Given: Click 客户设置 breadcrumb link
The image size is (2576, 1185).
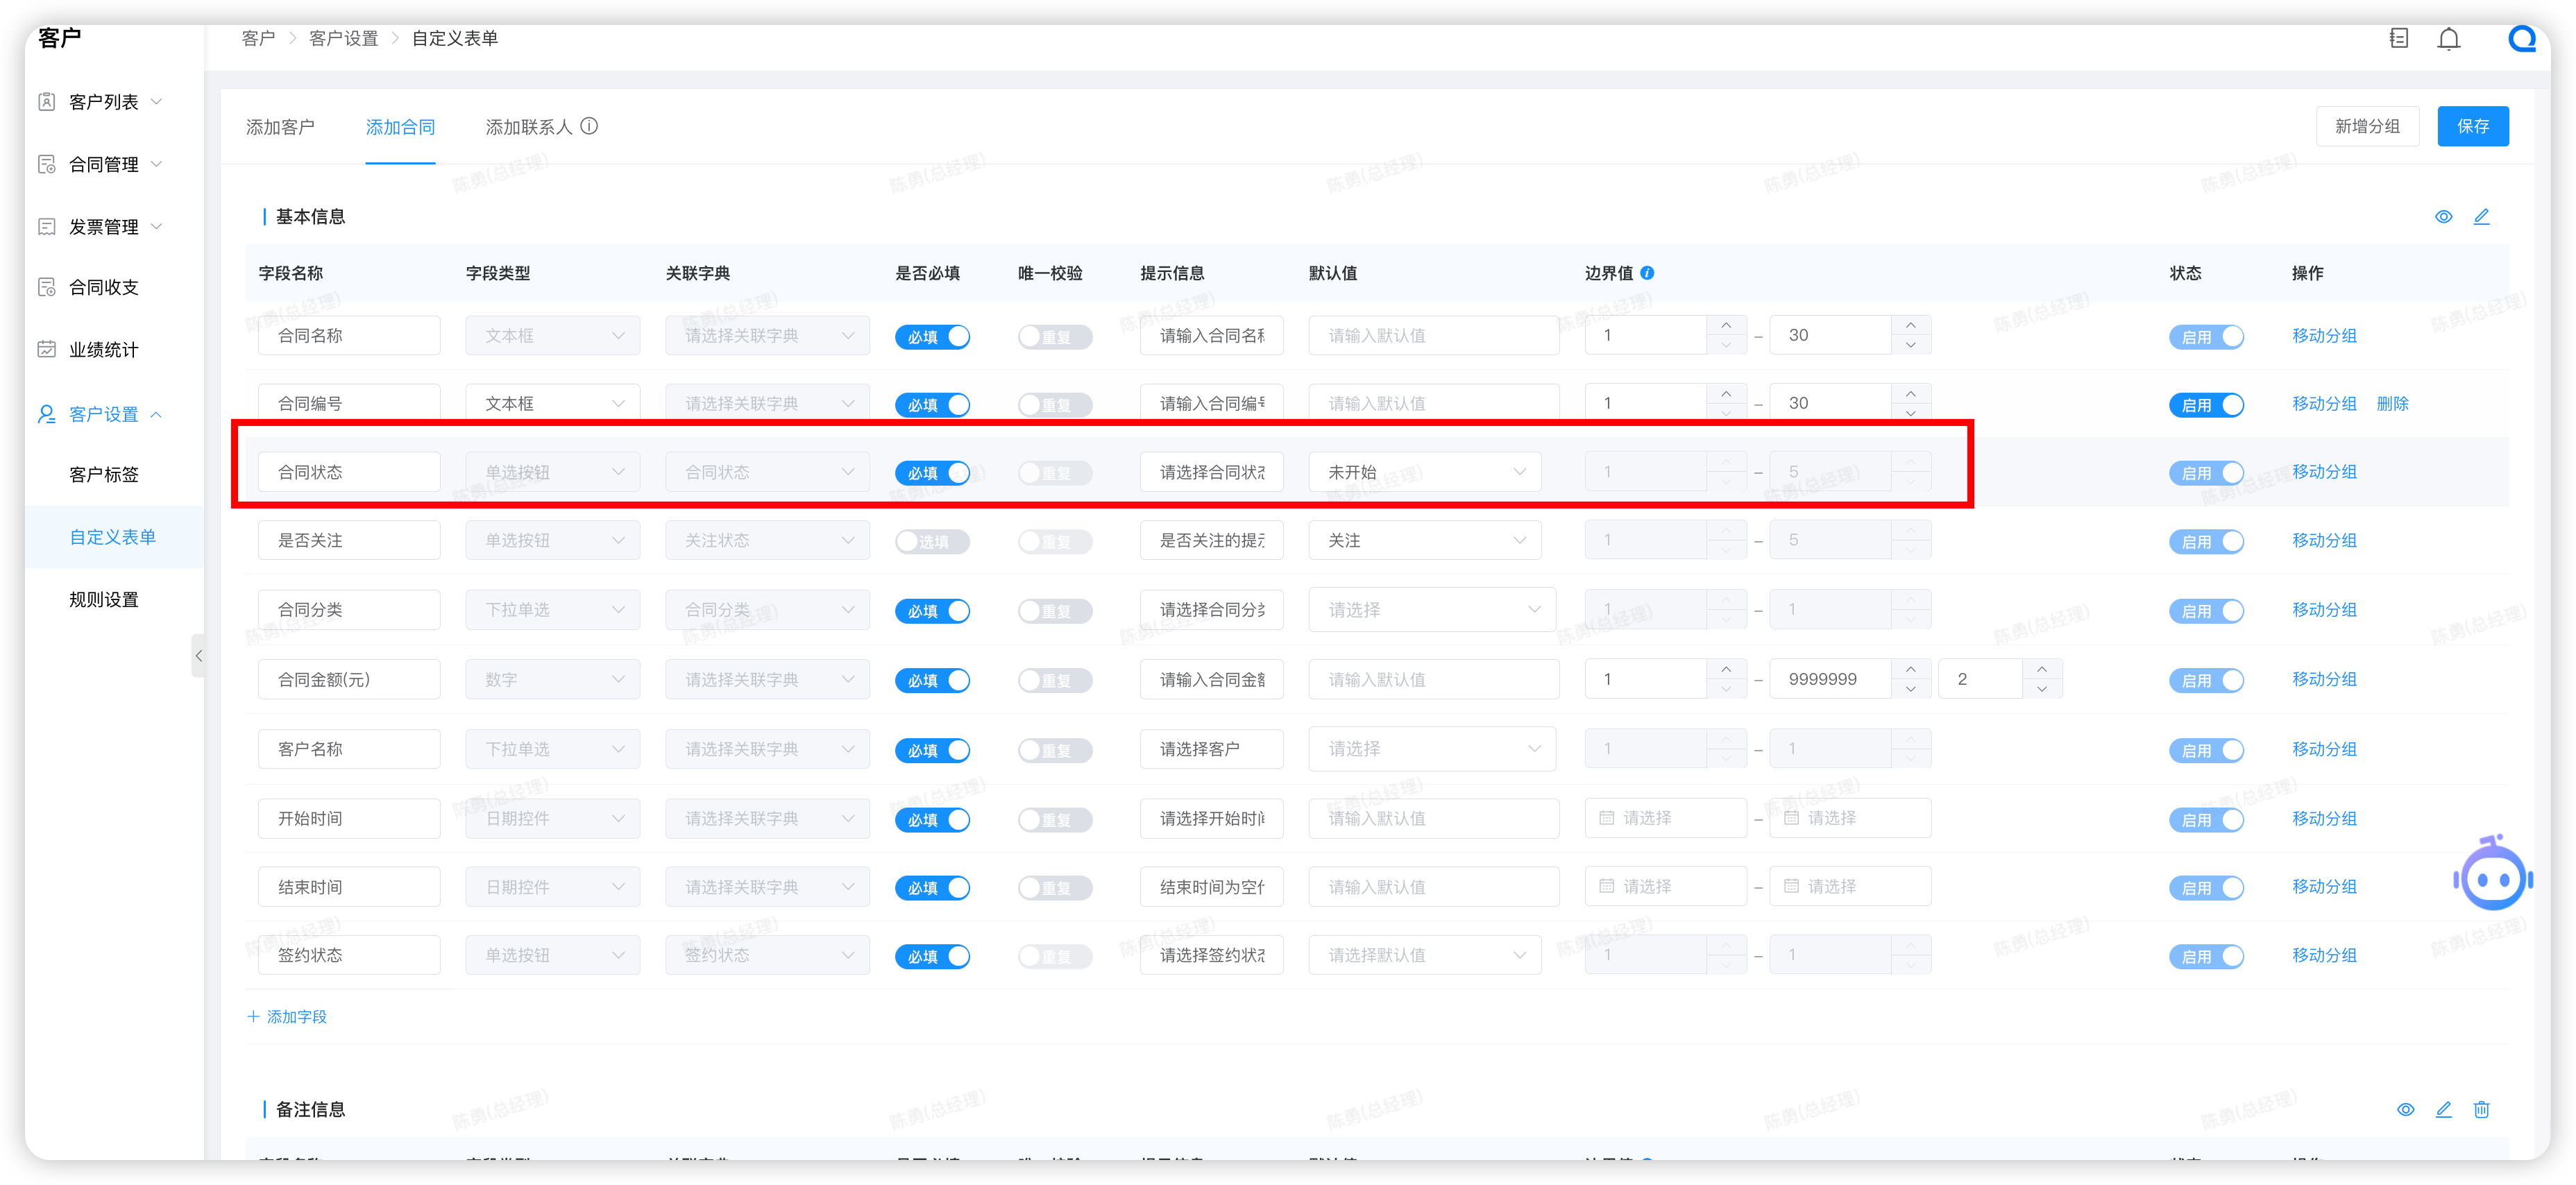Looking at the screenshot, I should 343,38.
